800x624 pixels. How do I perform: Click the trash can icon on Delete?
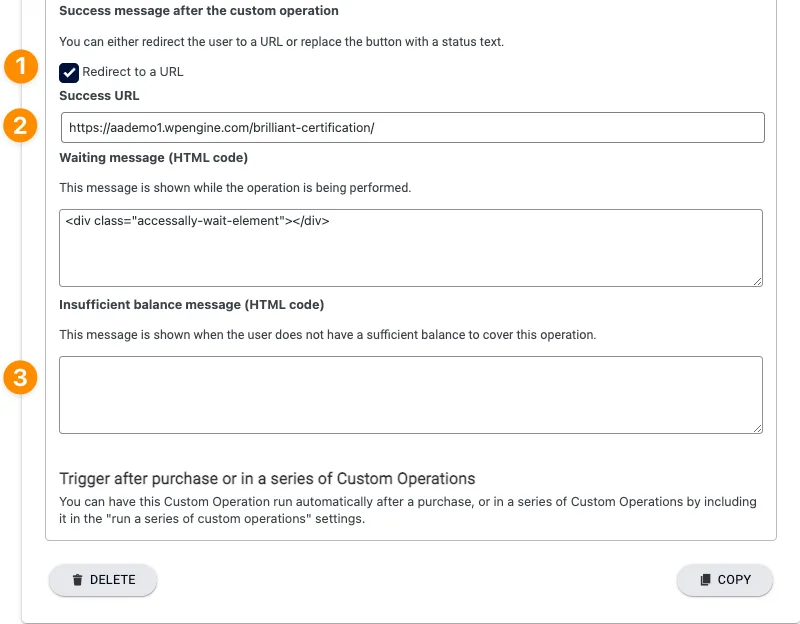click(77, 580)
